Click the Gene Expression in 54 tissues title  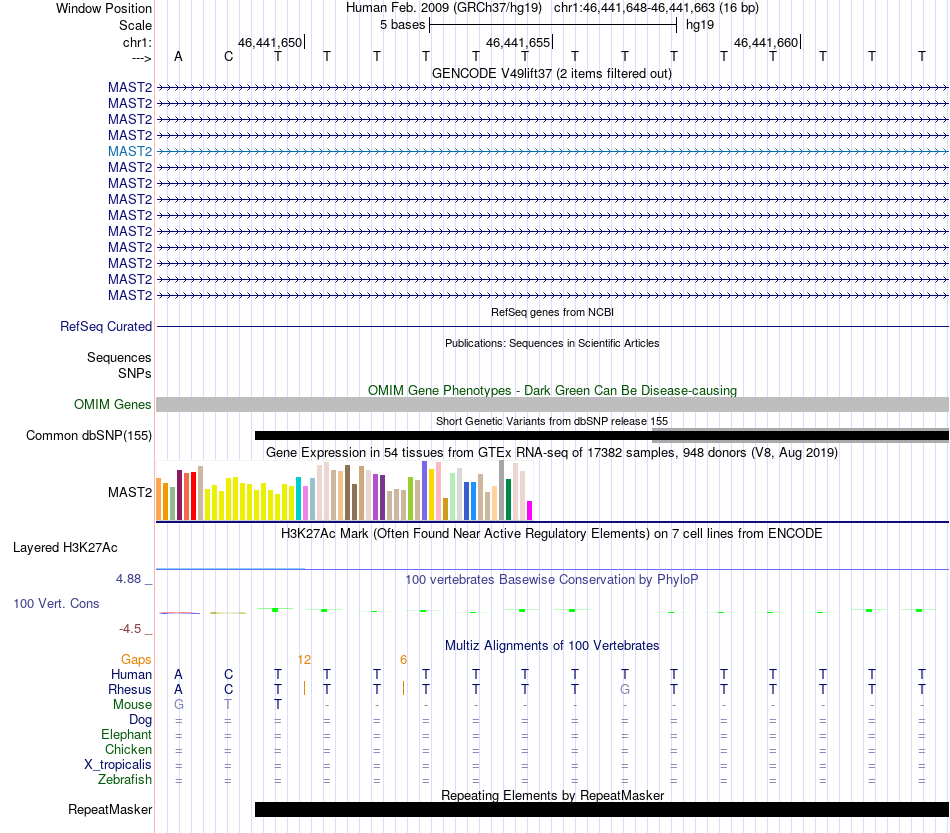pyautogui.click(x=552, y=453)
